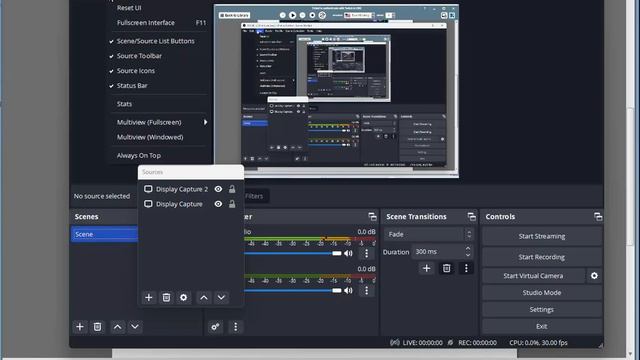Lock the Display Capture 2 source
This screenshot has height=360, width=640.
pos(232,189)
